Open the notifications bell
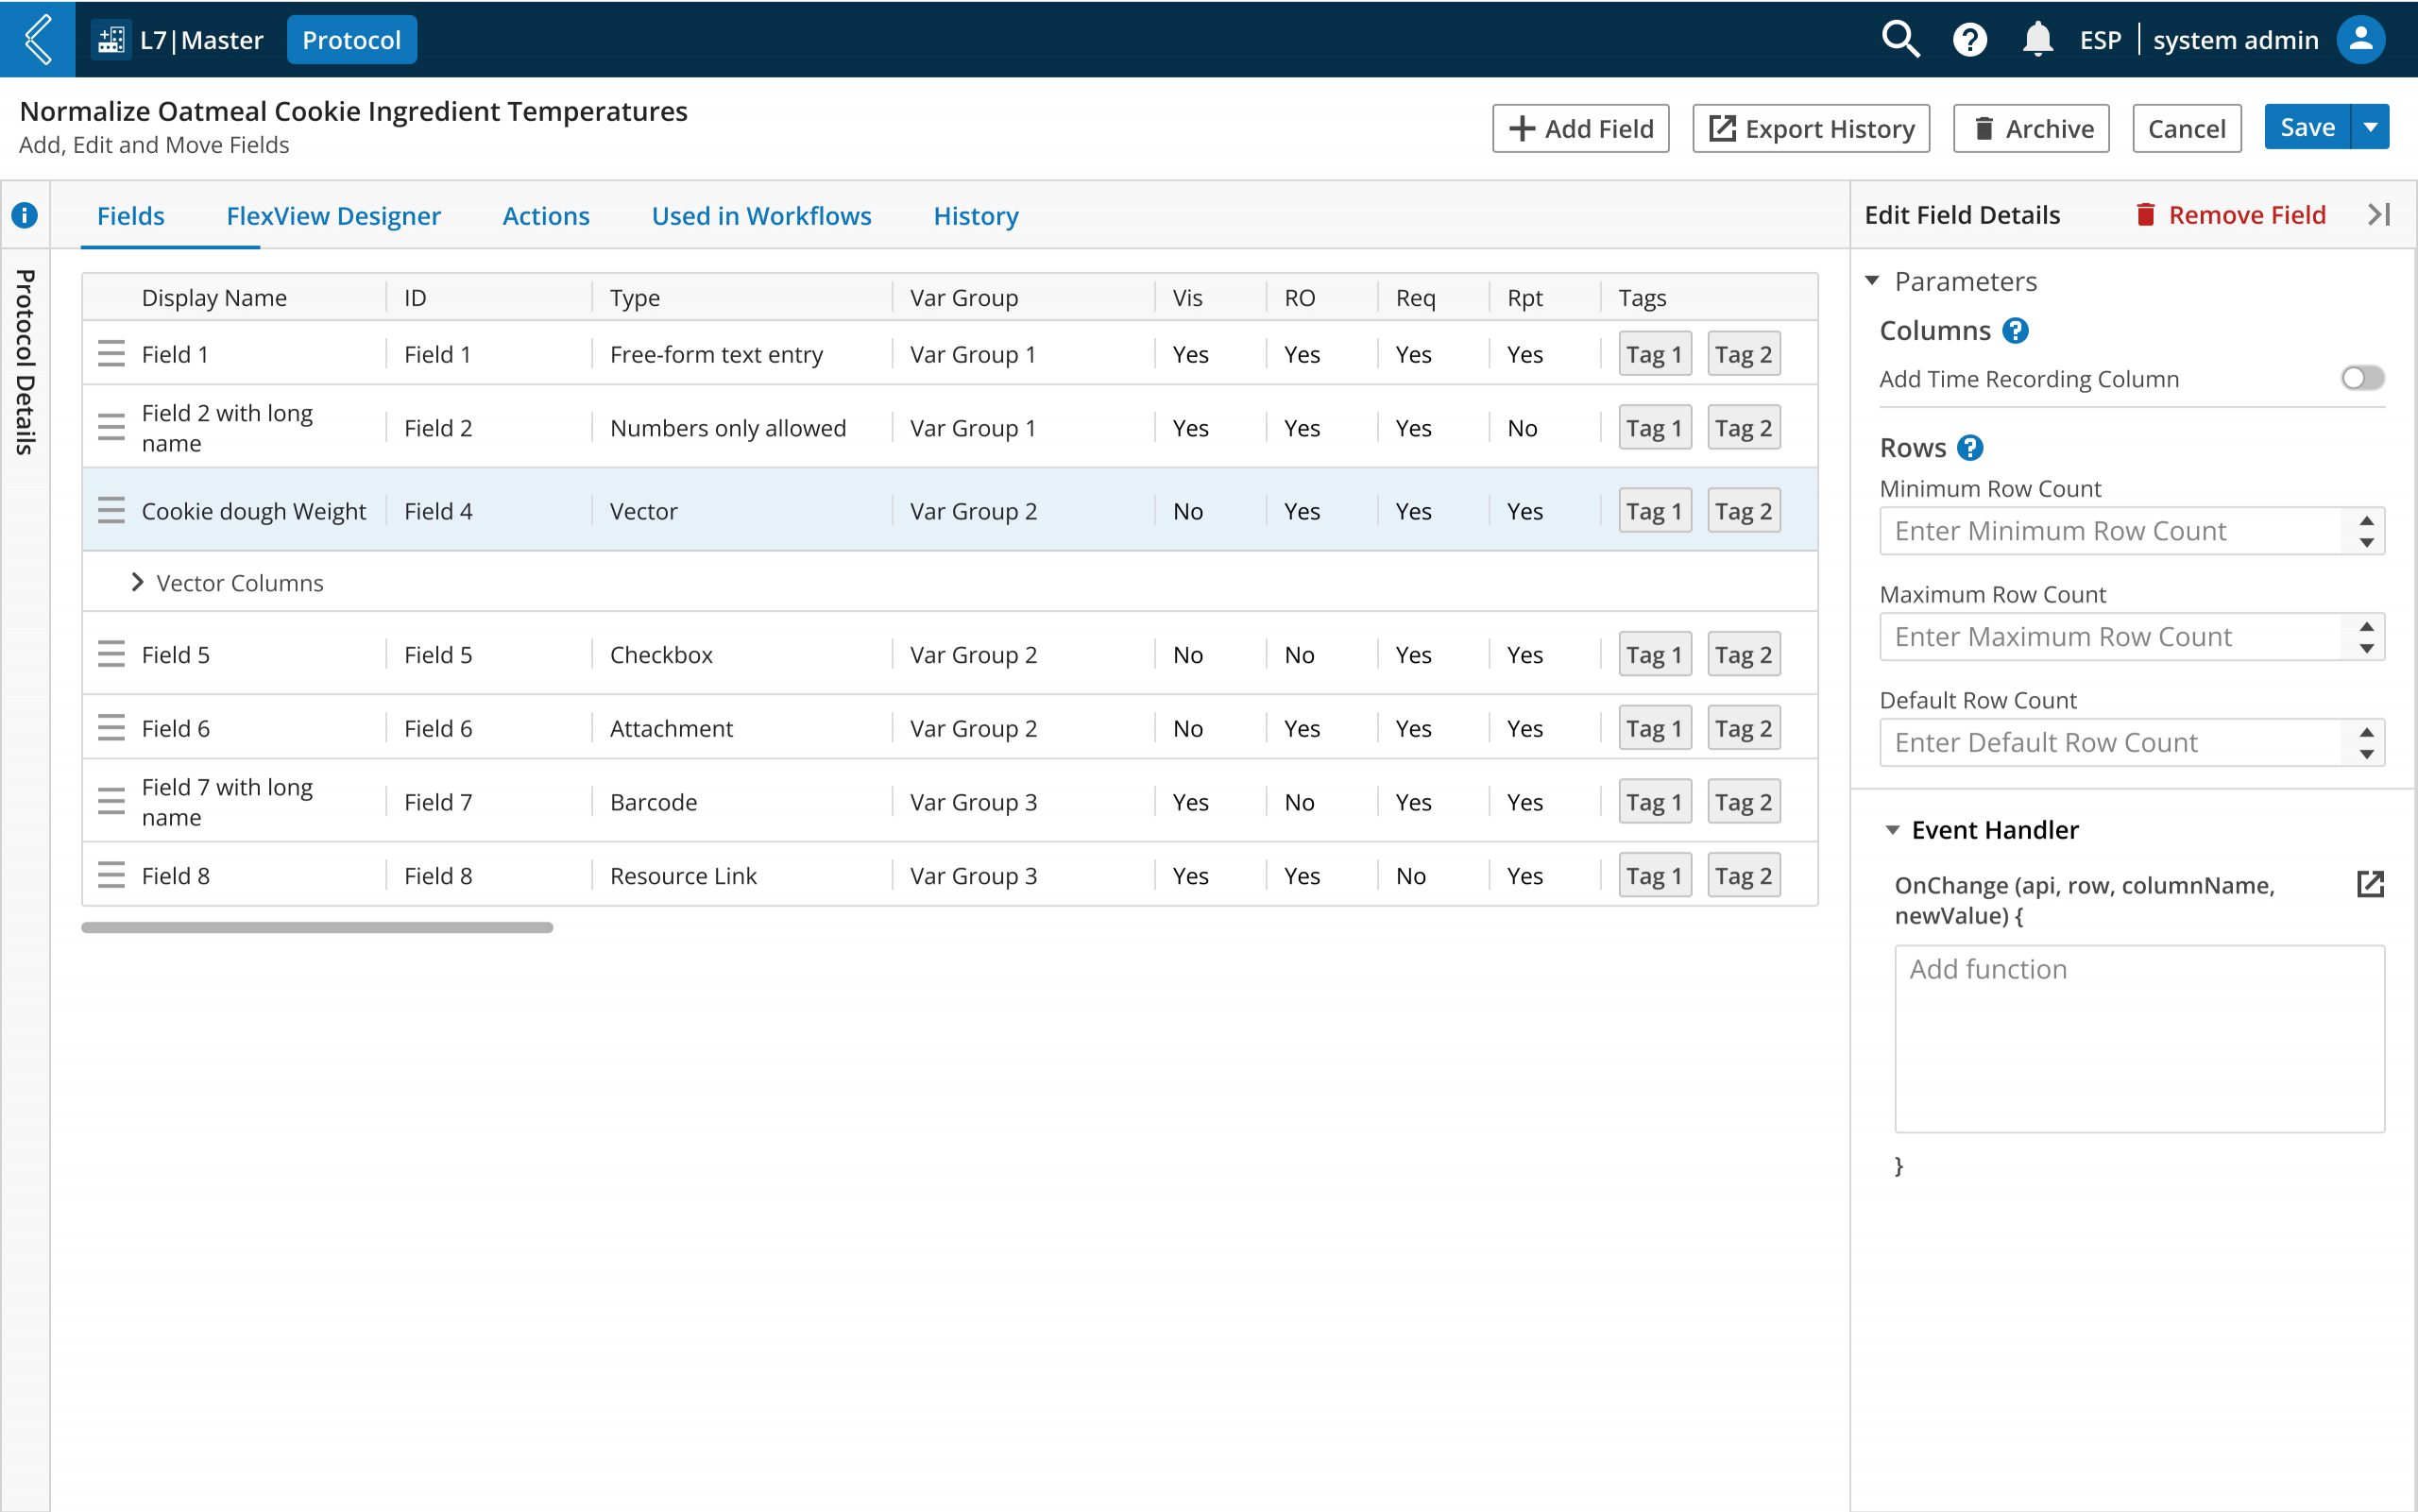This screenshot has width=2418, height=1512. pos(2037,40)
